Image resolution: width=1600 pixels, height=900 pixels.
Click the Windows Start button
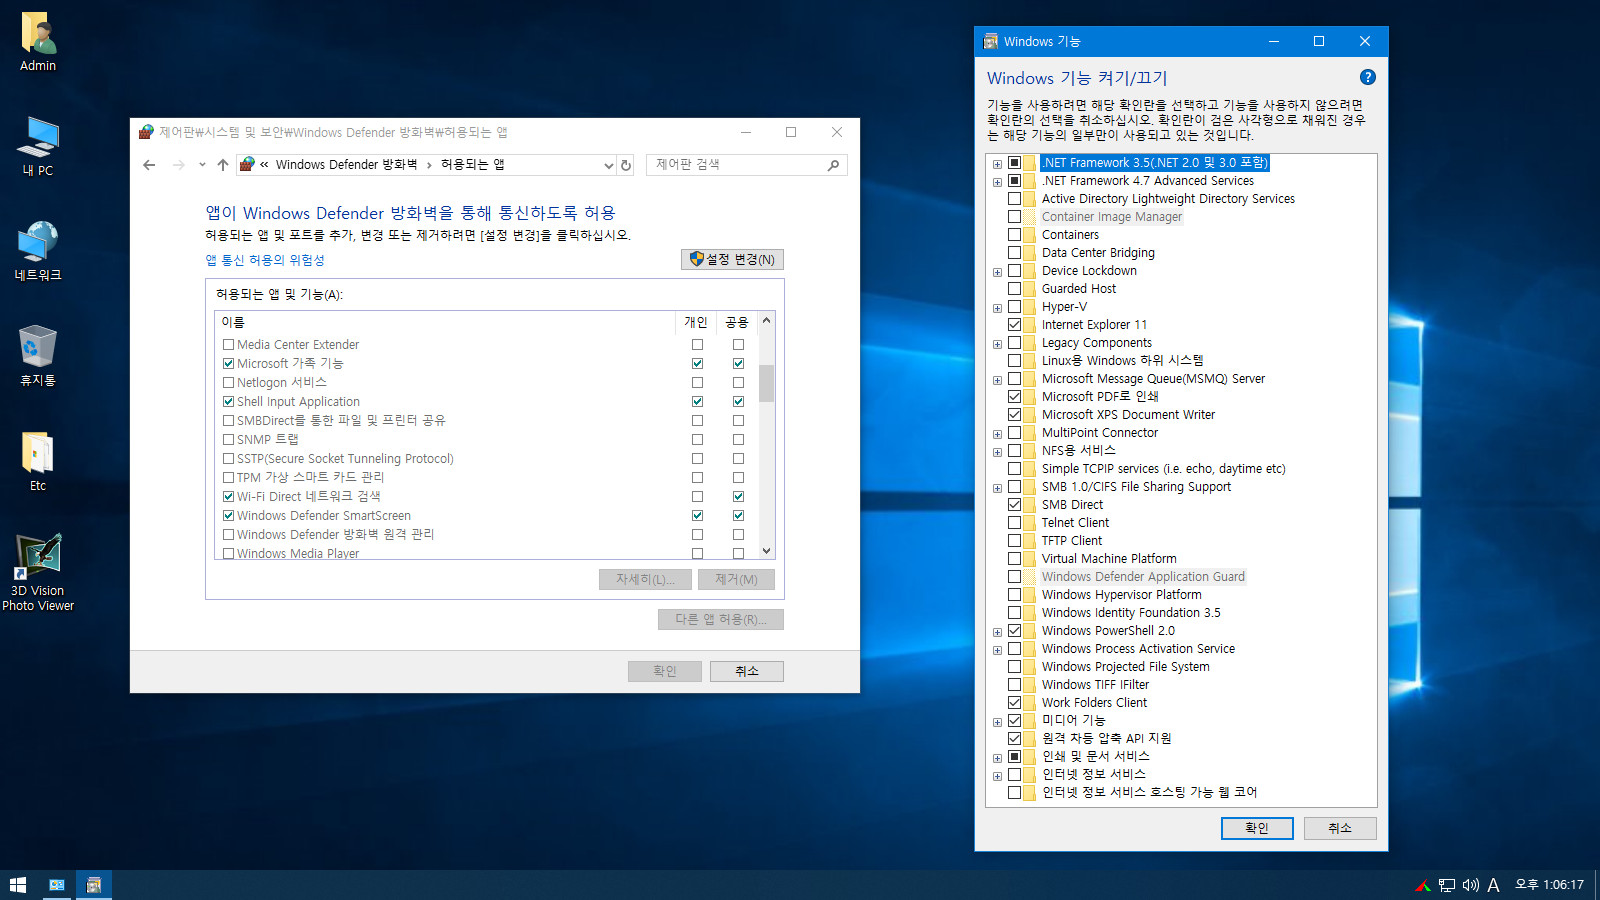(17, 885)
